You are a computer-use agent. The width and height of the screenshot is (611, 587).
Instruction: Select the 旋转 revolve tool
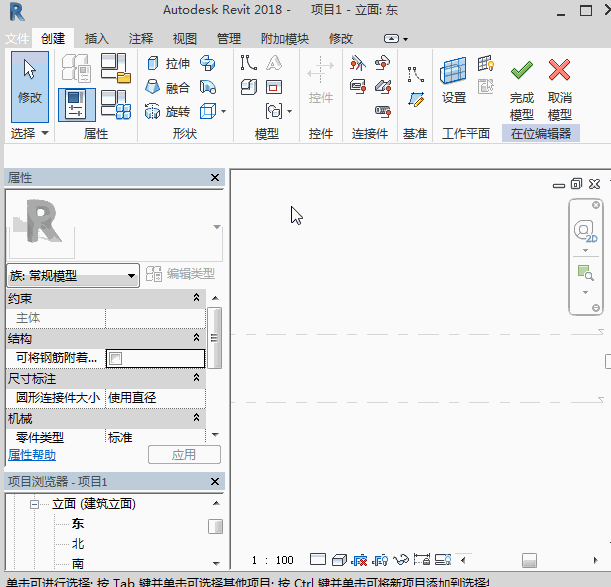[x=167, y=111]
